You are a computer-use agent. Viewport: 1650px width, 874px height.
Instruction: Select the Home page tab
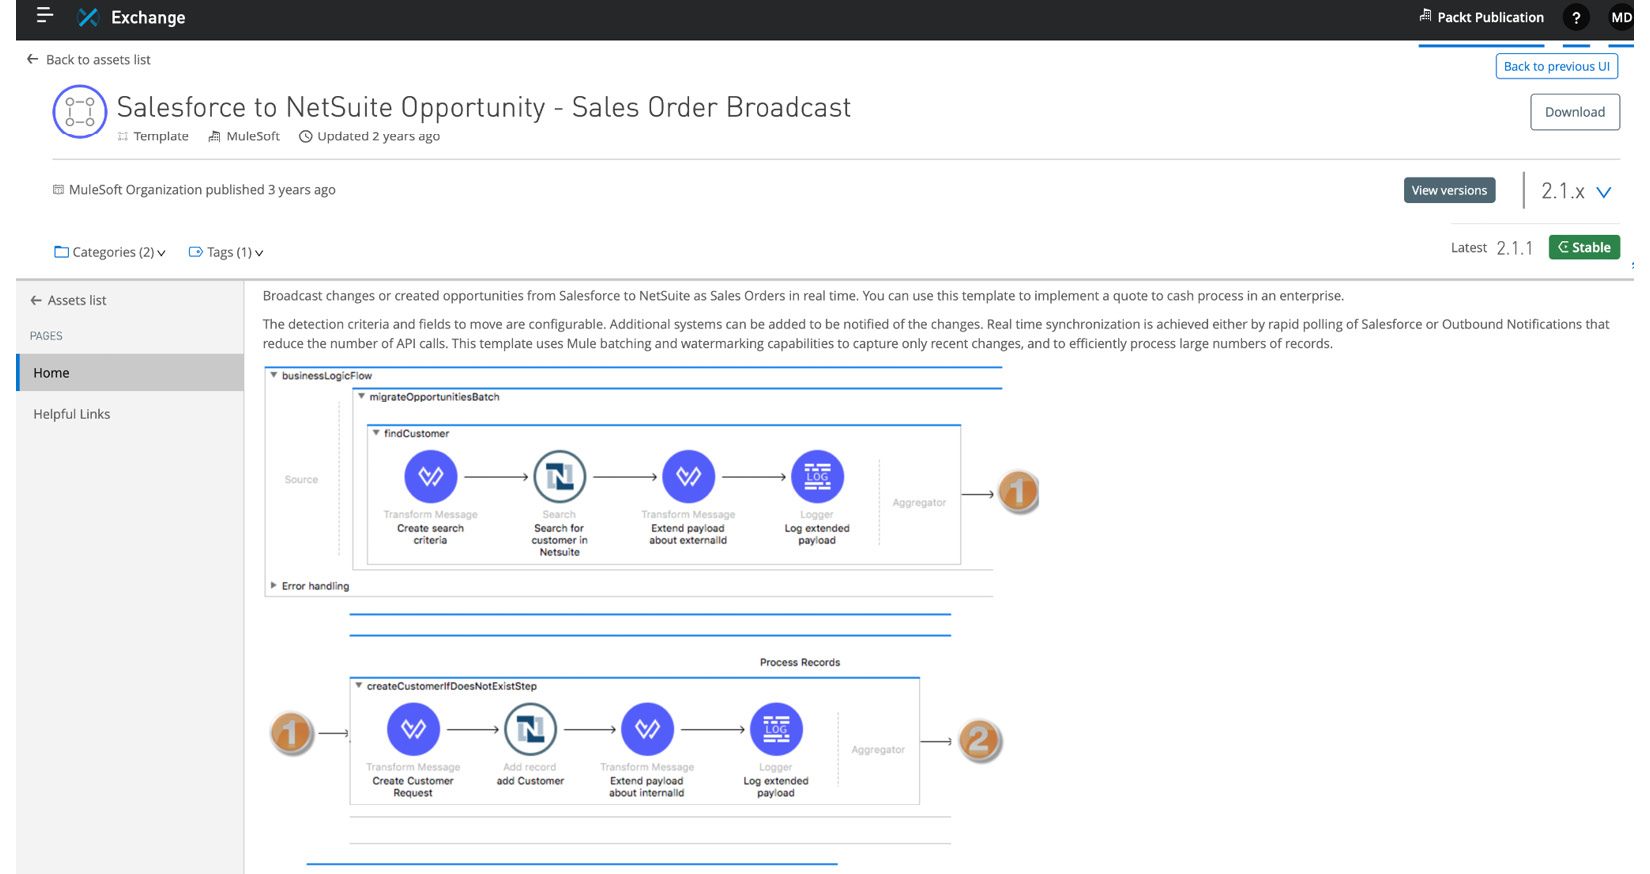[130, 372]
